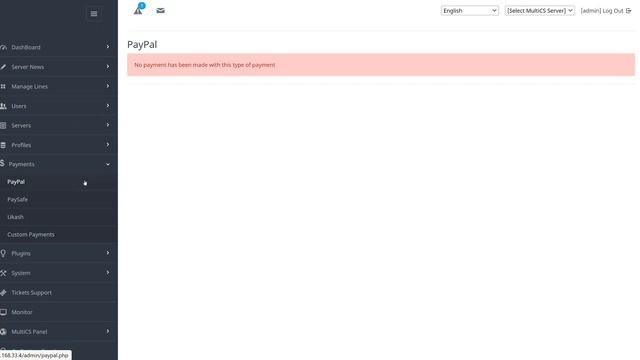Viewport: 640px width, 360px height.
Task: Click the System tools icon
Action: pyautogui.click(x=3, y=273)
